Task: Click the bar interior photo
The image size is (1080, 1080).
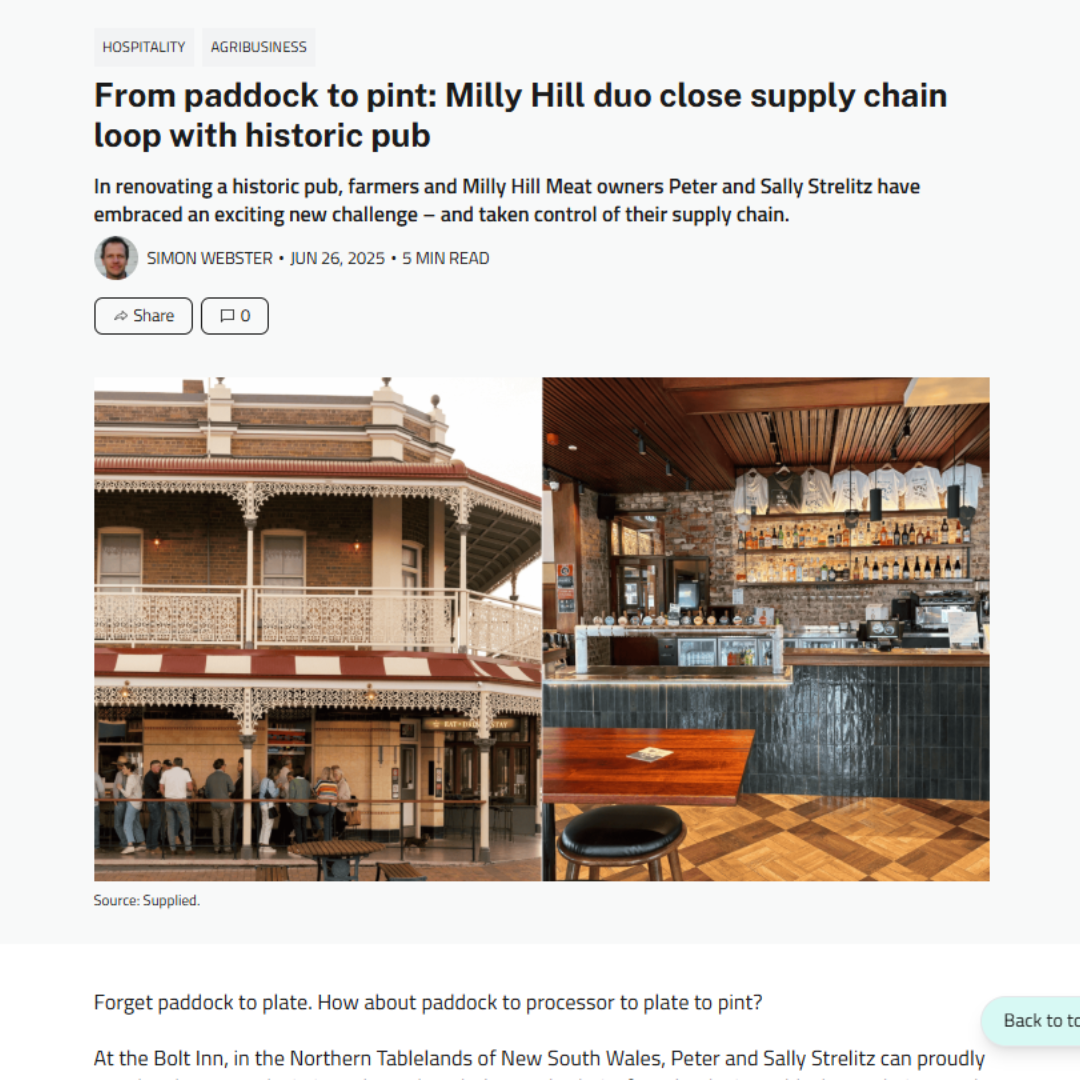Action: pyautogui.click(x=766, y=629)
